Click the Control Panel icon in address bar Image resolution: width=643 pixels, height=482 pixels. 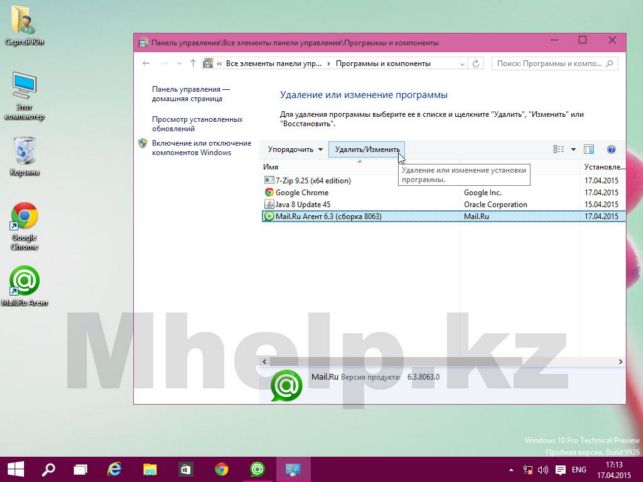coord(208,64)
